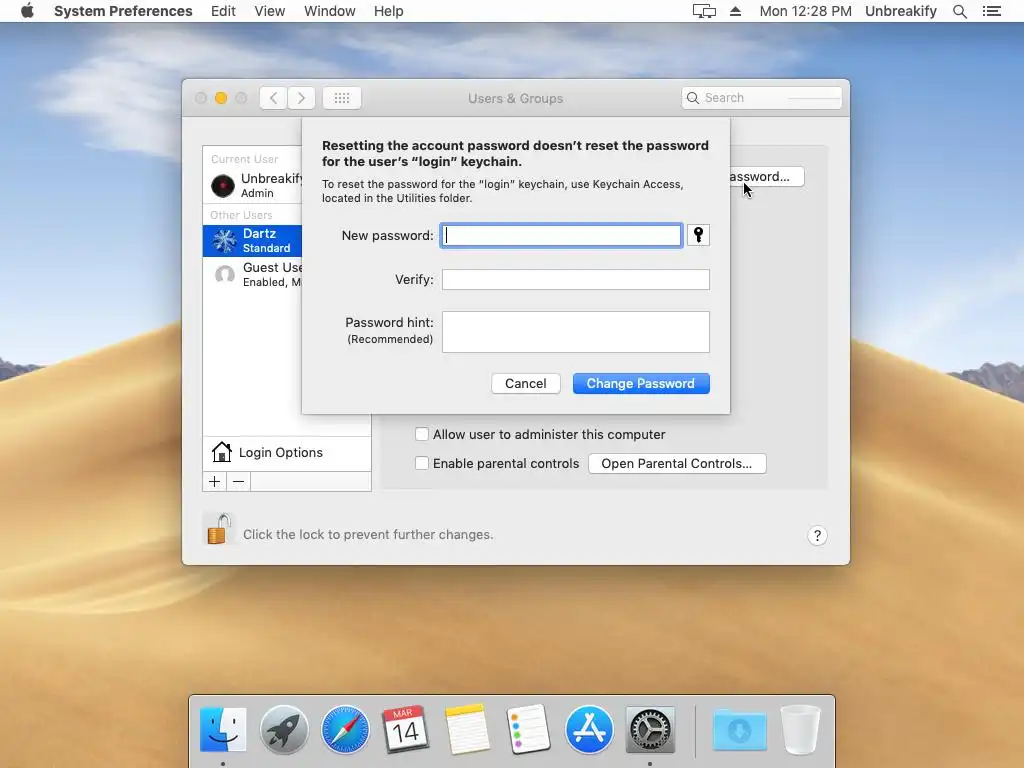Open Notes icon in Dock
This screenshot has width=1024, height=768.
coord(467,729)
